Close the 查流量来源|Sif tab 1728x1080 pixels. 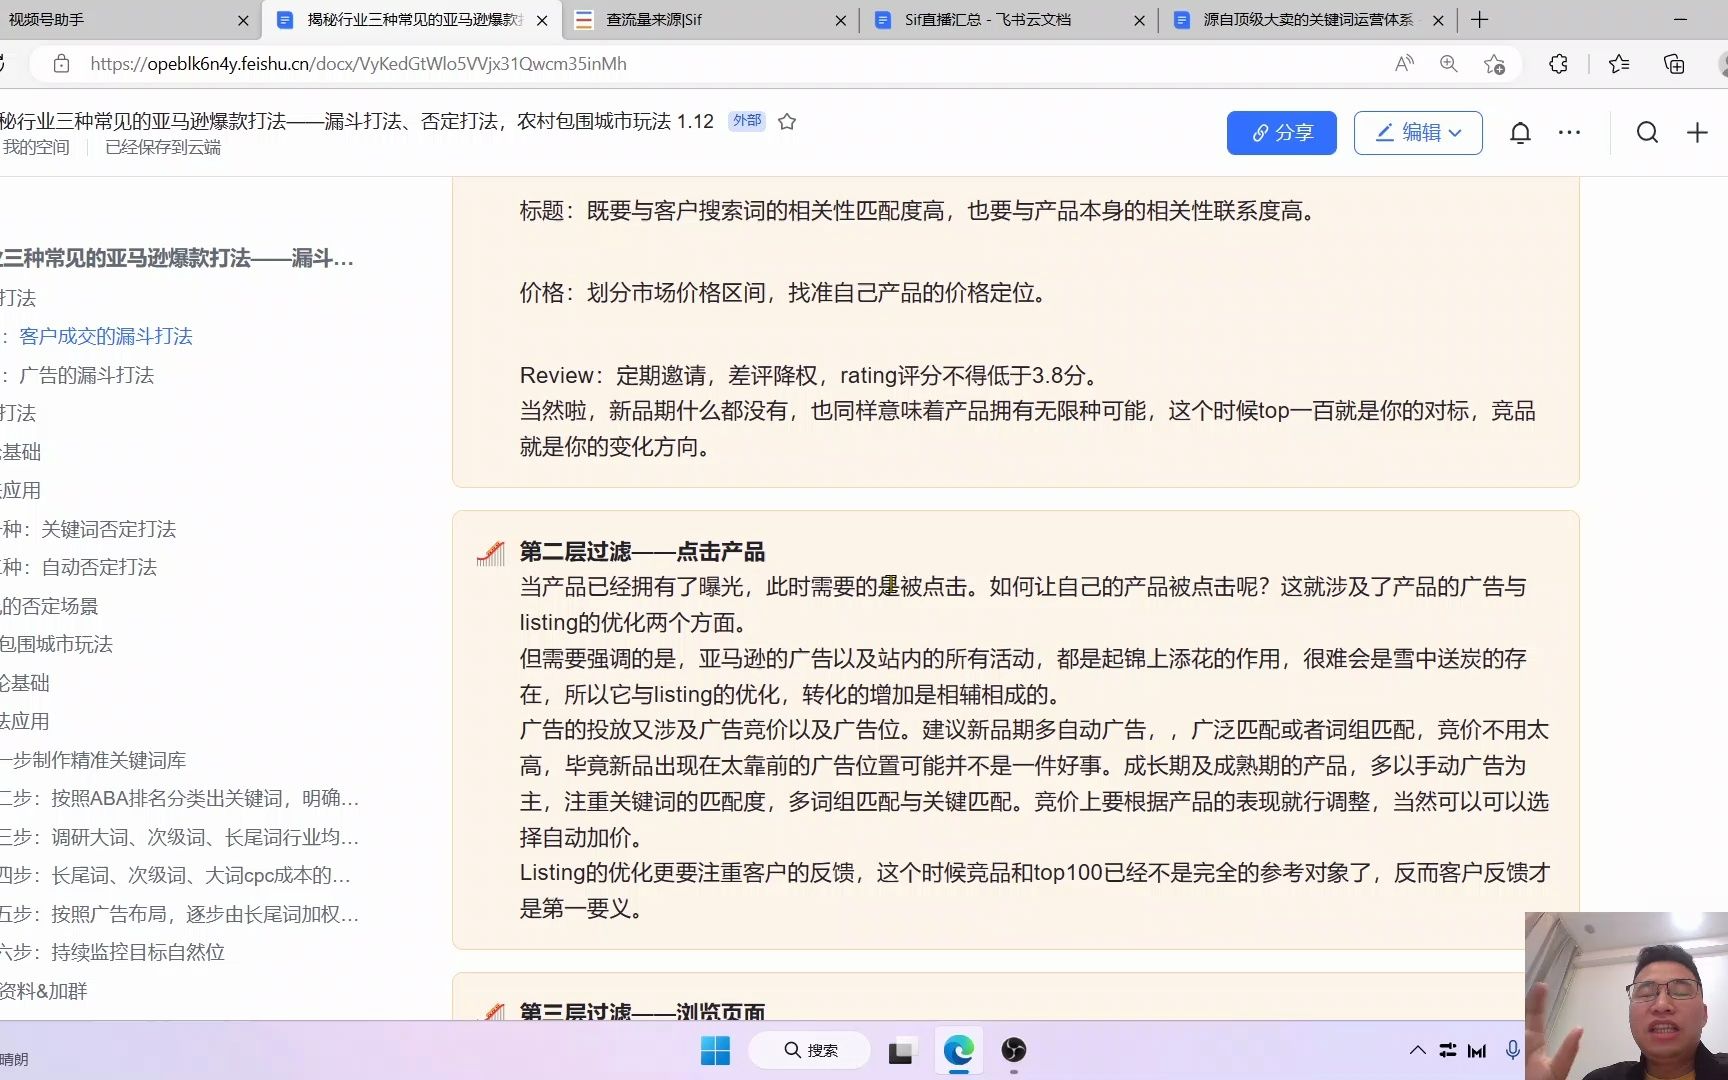[x=840, y=20]
